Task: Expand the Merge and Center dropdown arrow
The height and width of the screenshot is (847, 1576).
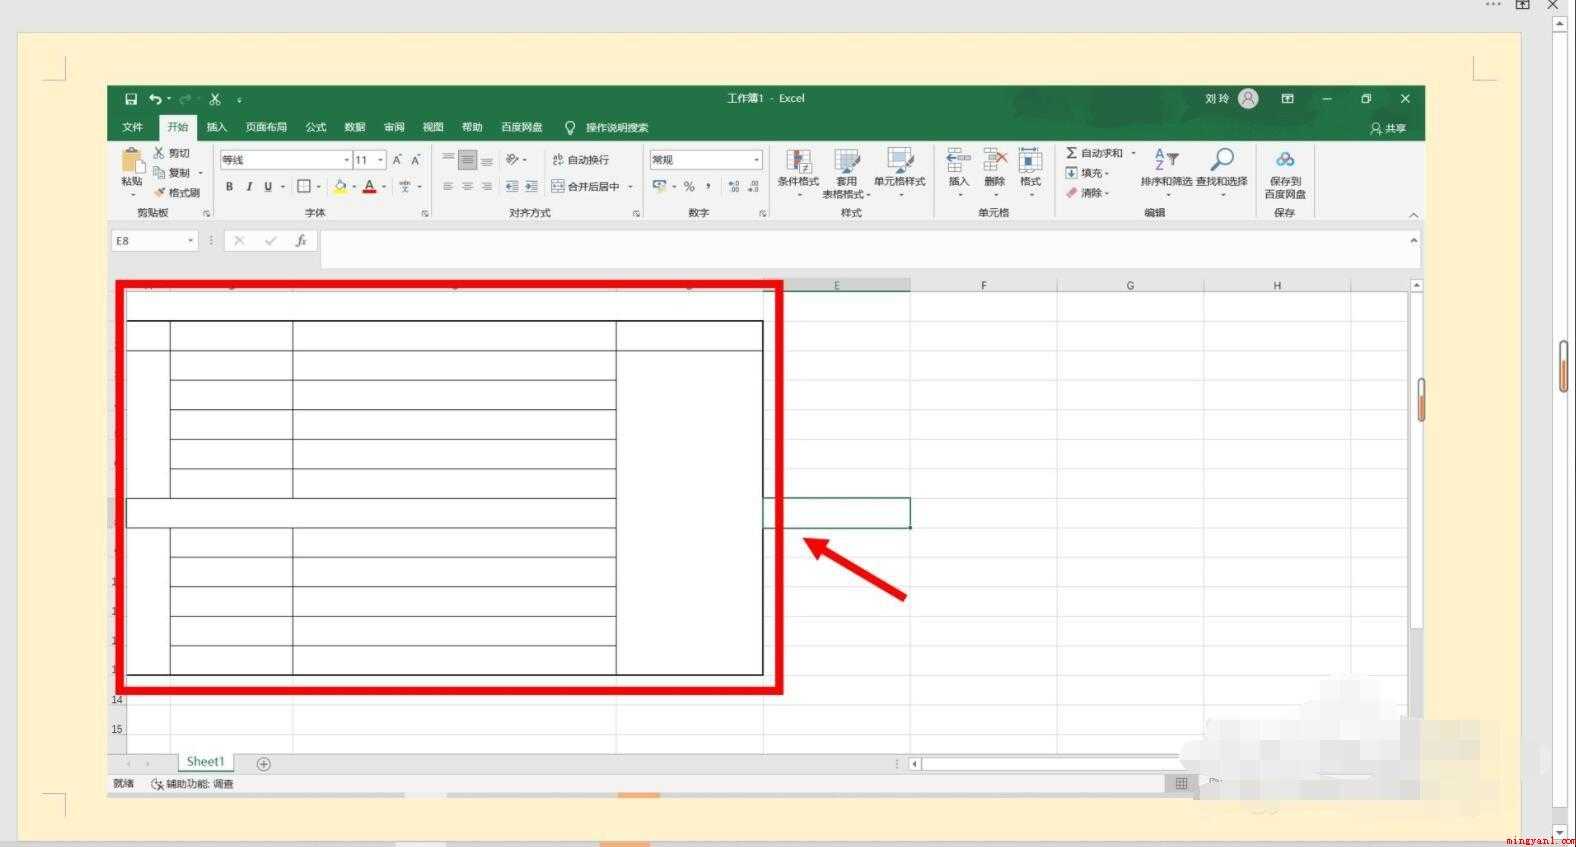Action: [x=631, y=187]
